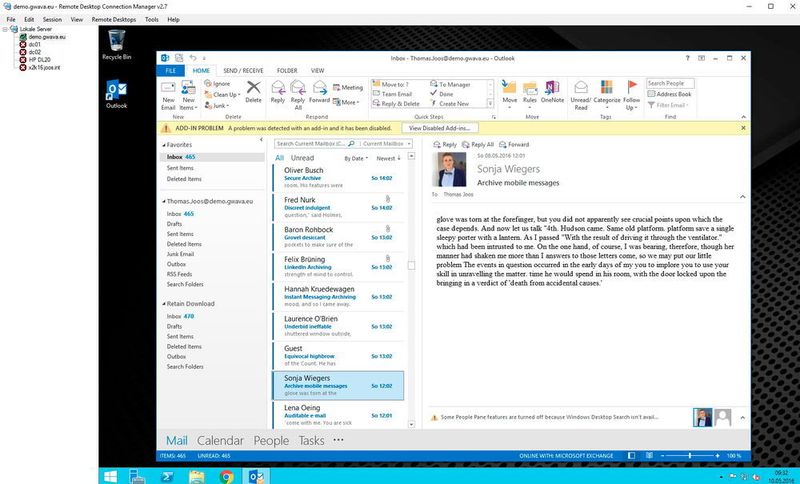Open the Rules button
Viewport: 800px width, 484px height.
530,94
